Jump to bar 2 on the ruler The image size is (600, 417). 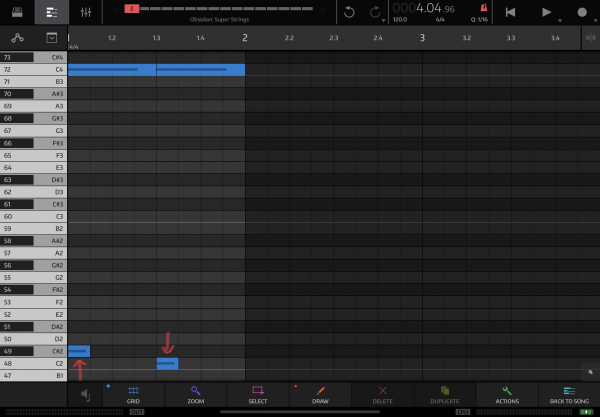click(x=245, y=37)
